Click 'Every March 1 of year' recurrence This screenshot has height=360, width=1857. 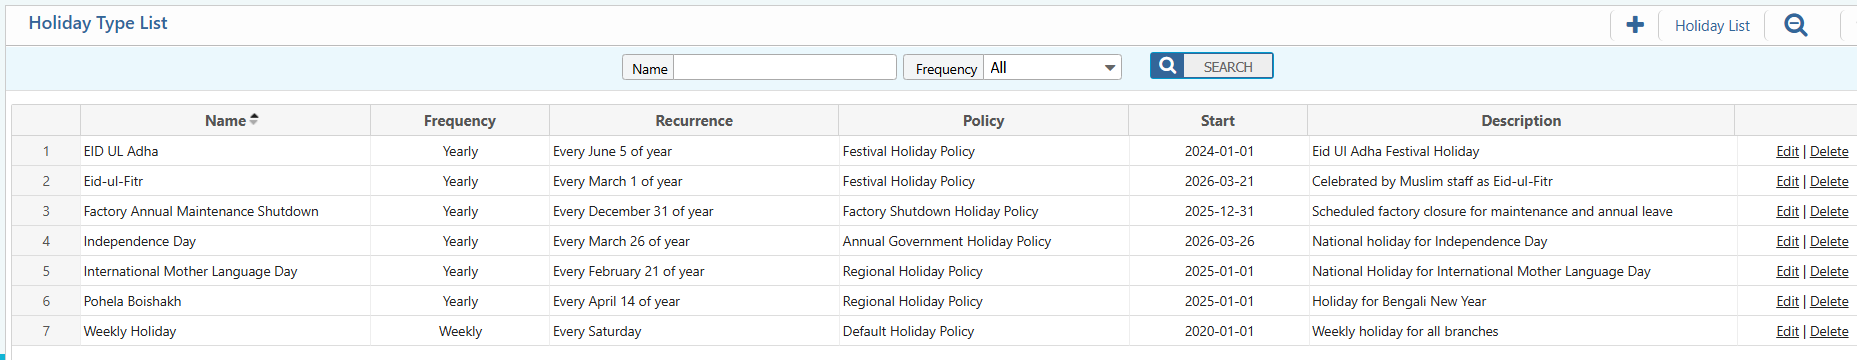(694, 181)
